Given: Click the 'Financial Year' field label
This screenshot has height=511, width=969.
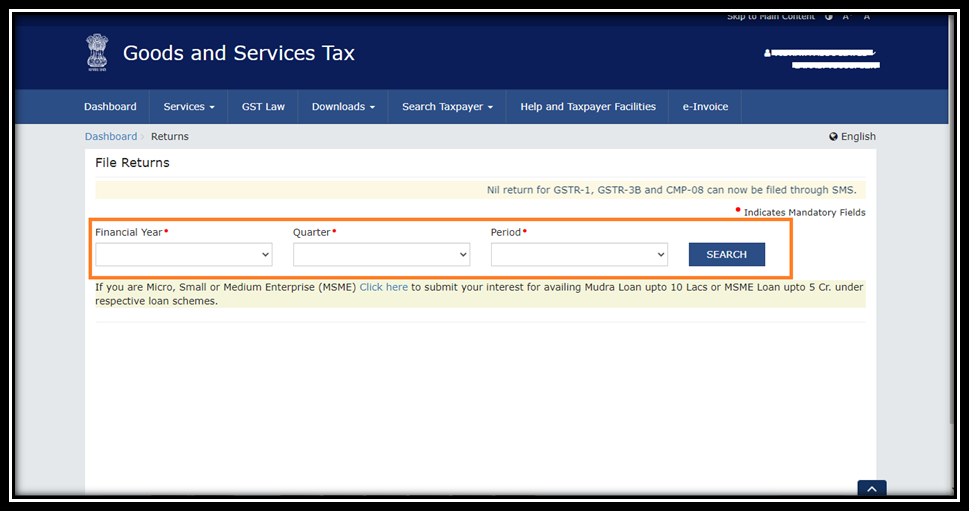Looking at the screenshot, I should [x=129, y=232].
